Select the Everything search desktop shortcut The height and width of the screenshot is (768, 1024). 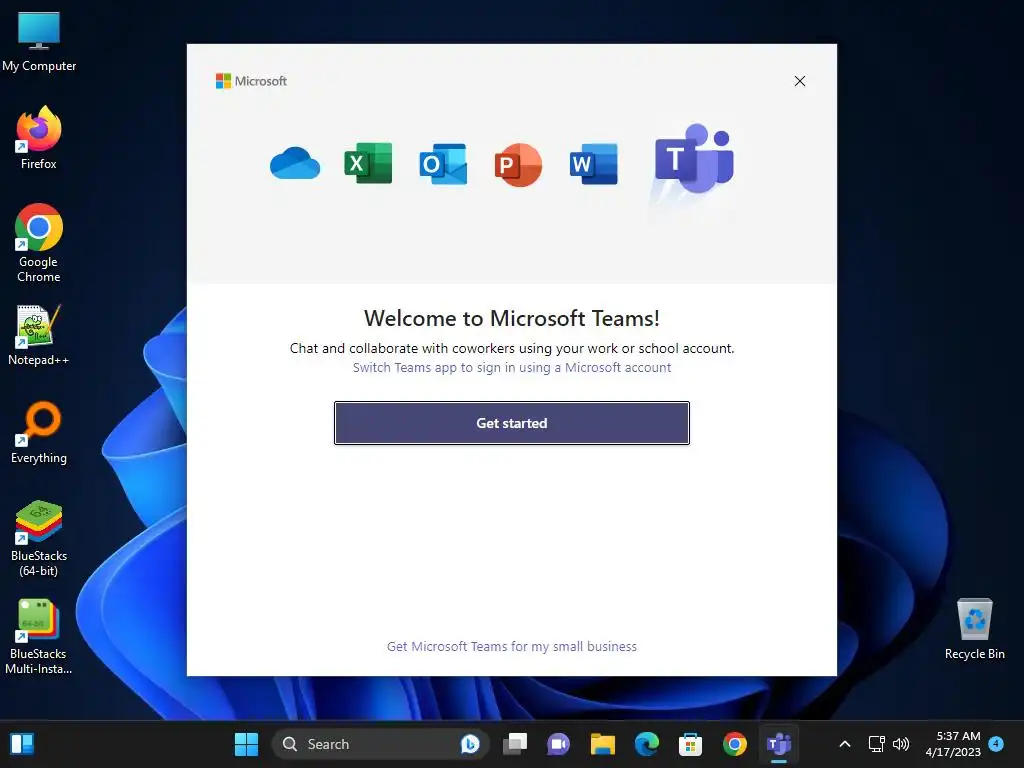(39, 433)
